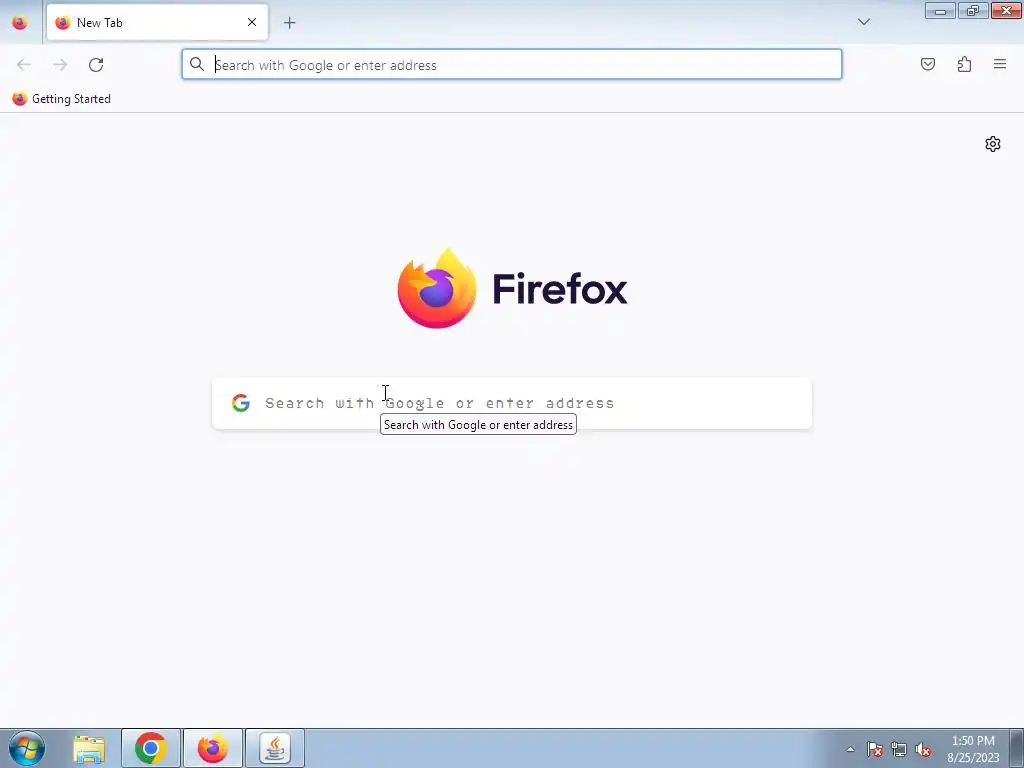1024x768 pixels.
Task: Click the Google G logo in search box
Action: pyautogui.click(x=241, y=403)
